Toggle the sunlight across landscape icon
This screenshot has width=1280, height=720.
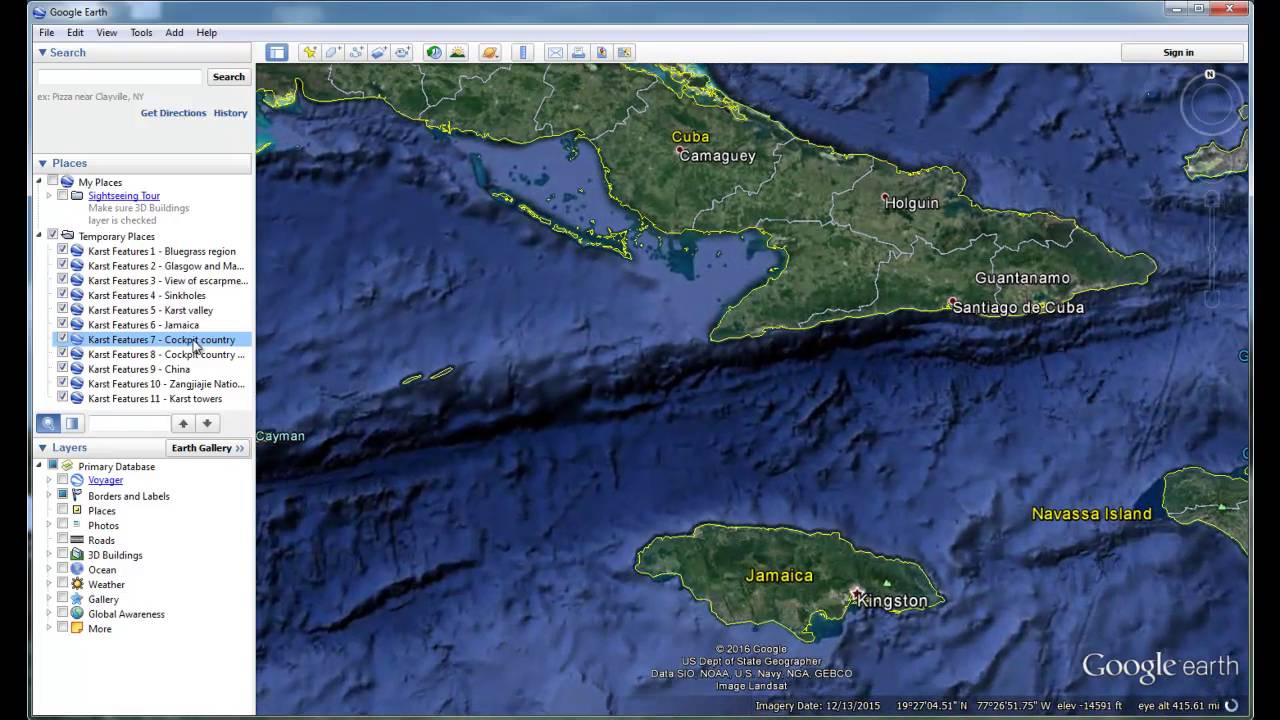tap(457, 53)
